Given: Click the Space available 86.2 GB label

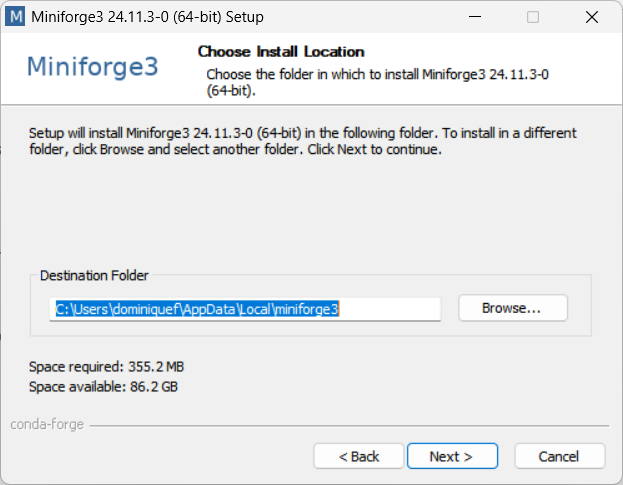Looking at the screenshot, I should tap(103, 386).
